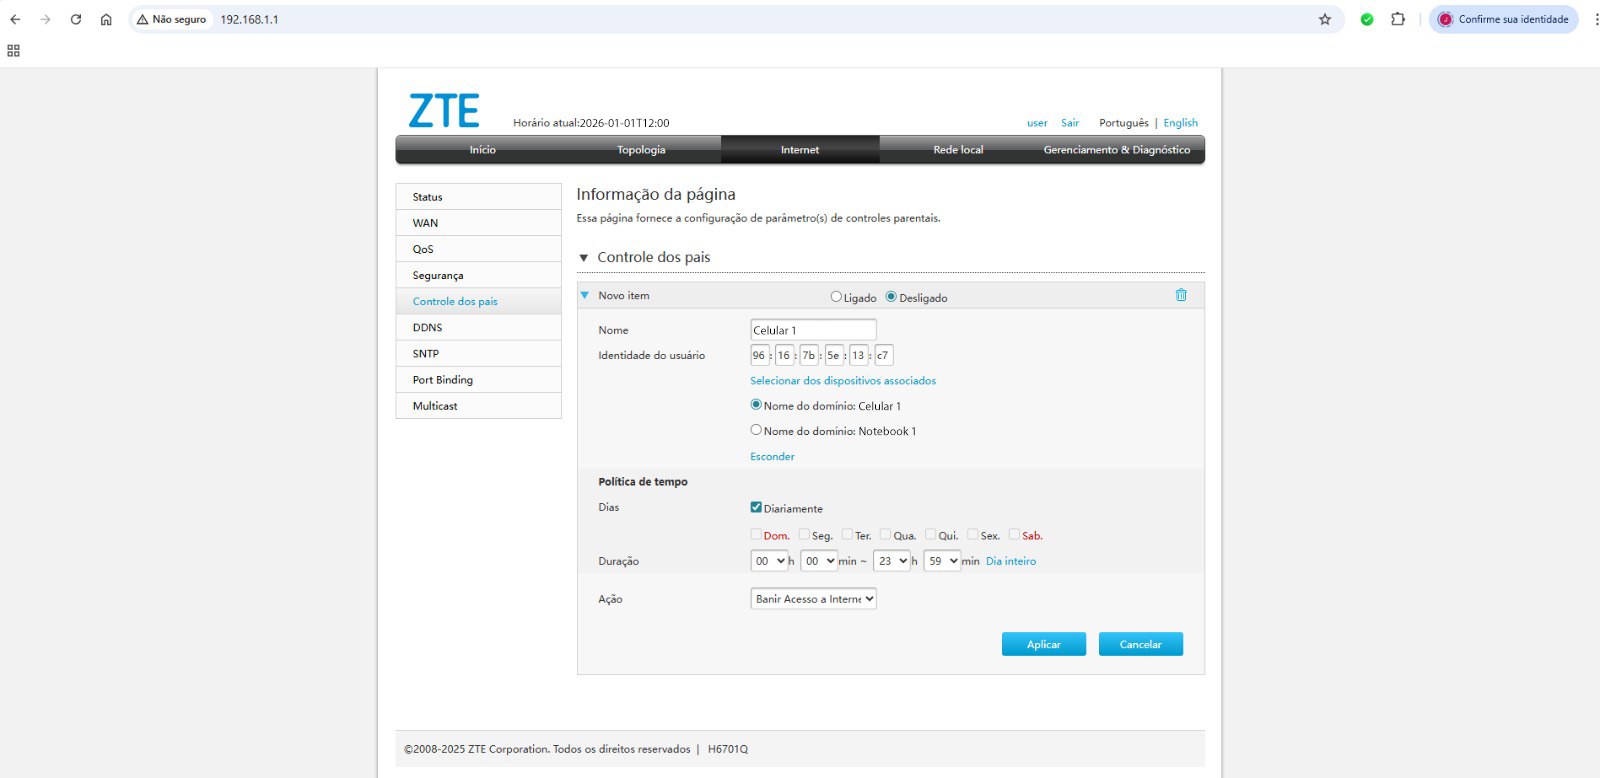Click the Não seguro security indicator
Screen dimensions: 1600x778
coord(171,19)
